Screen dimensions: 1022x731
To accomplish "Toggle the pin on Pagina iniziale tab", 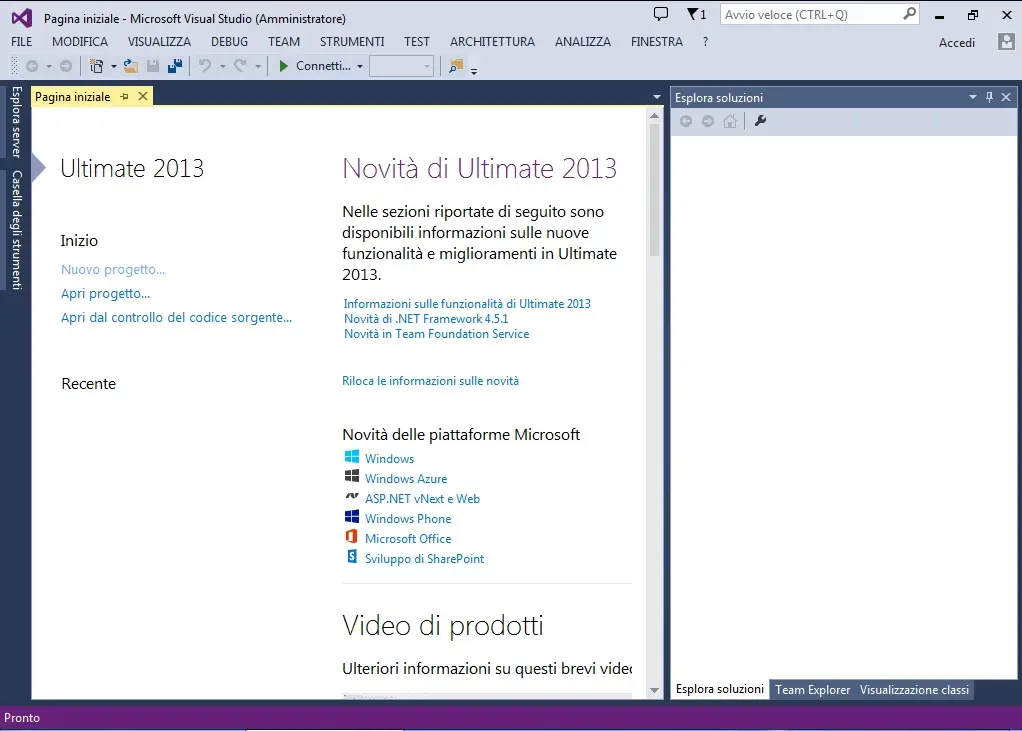I will [x=124, y=96].
